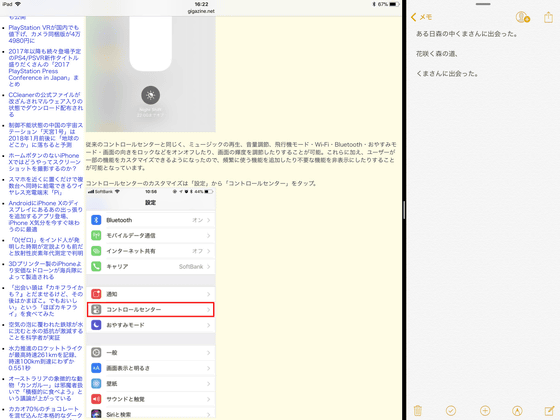Tap the split view divider handle
This screenshot has width=560, height=420.
pyautogui.click(x=404, y=210)
